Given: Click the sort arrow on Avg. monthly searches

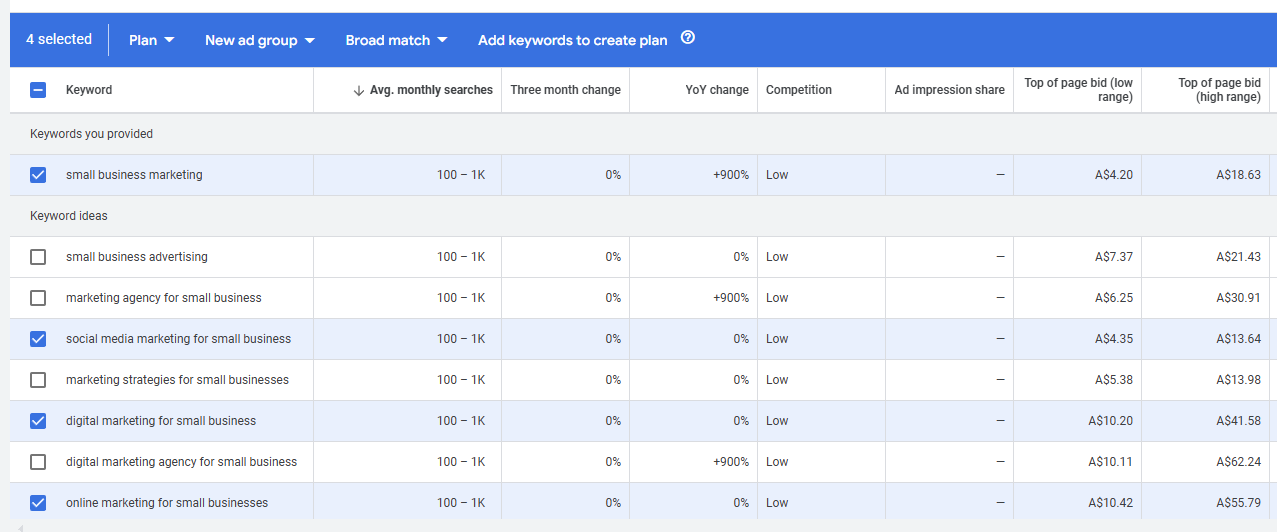Looking at the screenshot, I should tap(359, 90).
